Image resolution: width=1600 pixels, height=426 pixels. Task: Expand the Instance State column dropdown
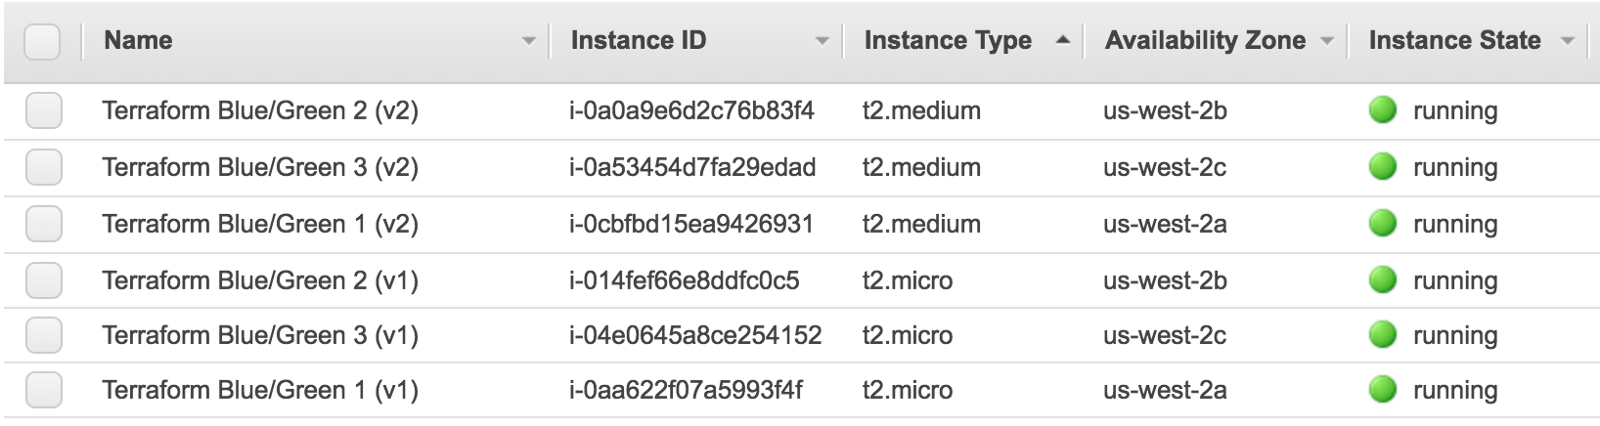click(1567, 41)
